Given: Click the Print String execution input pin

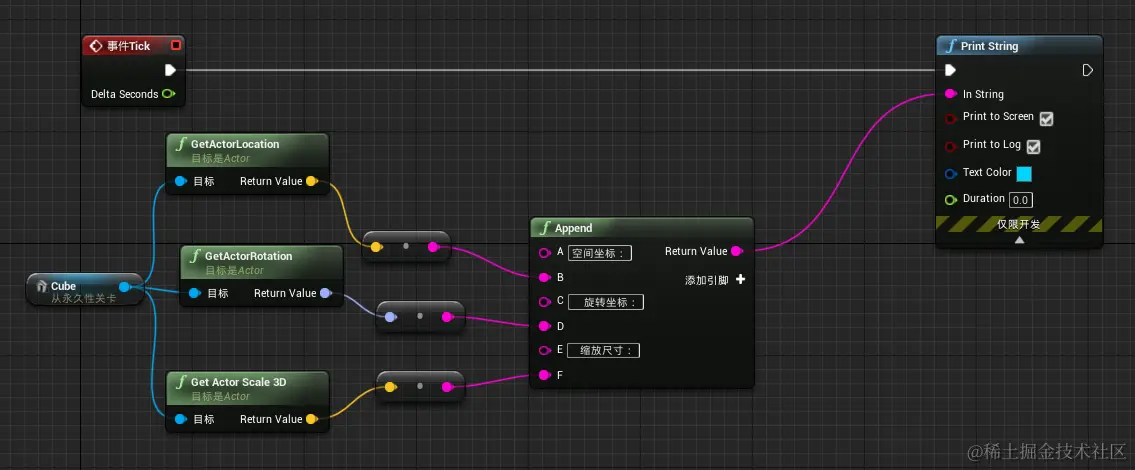Looking at the screenshot, I should click(950, 70).
